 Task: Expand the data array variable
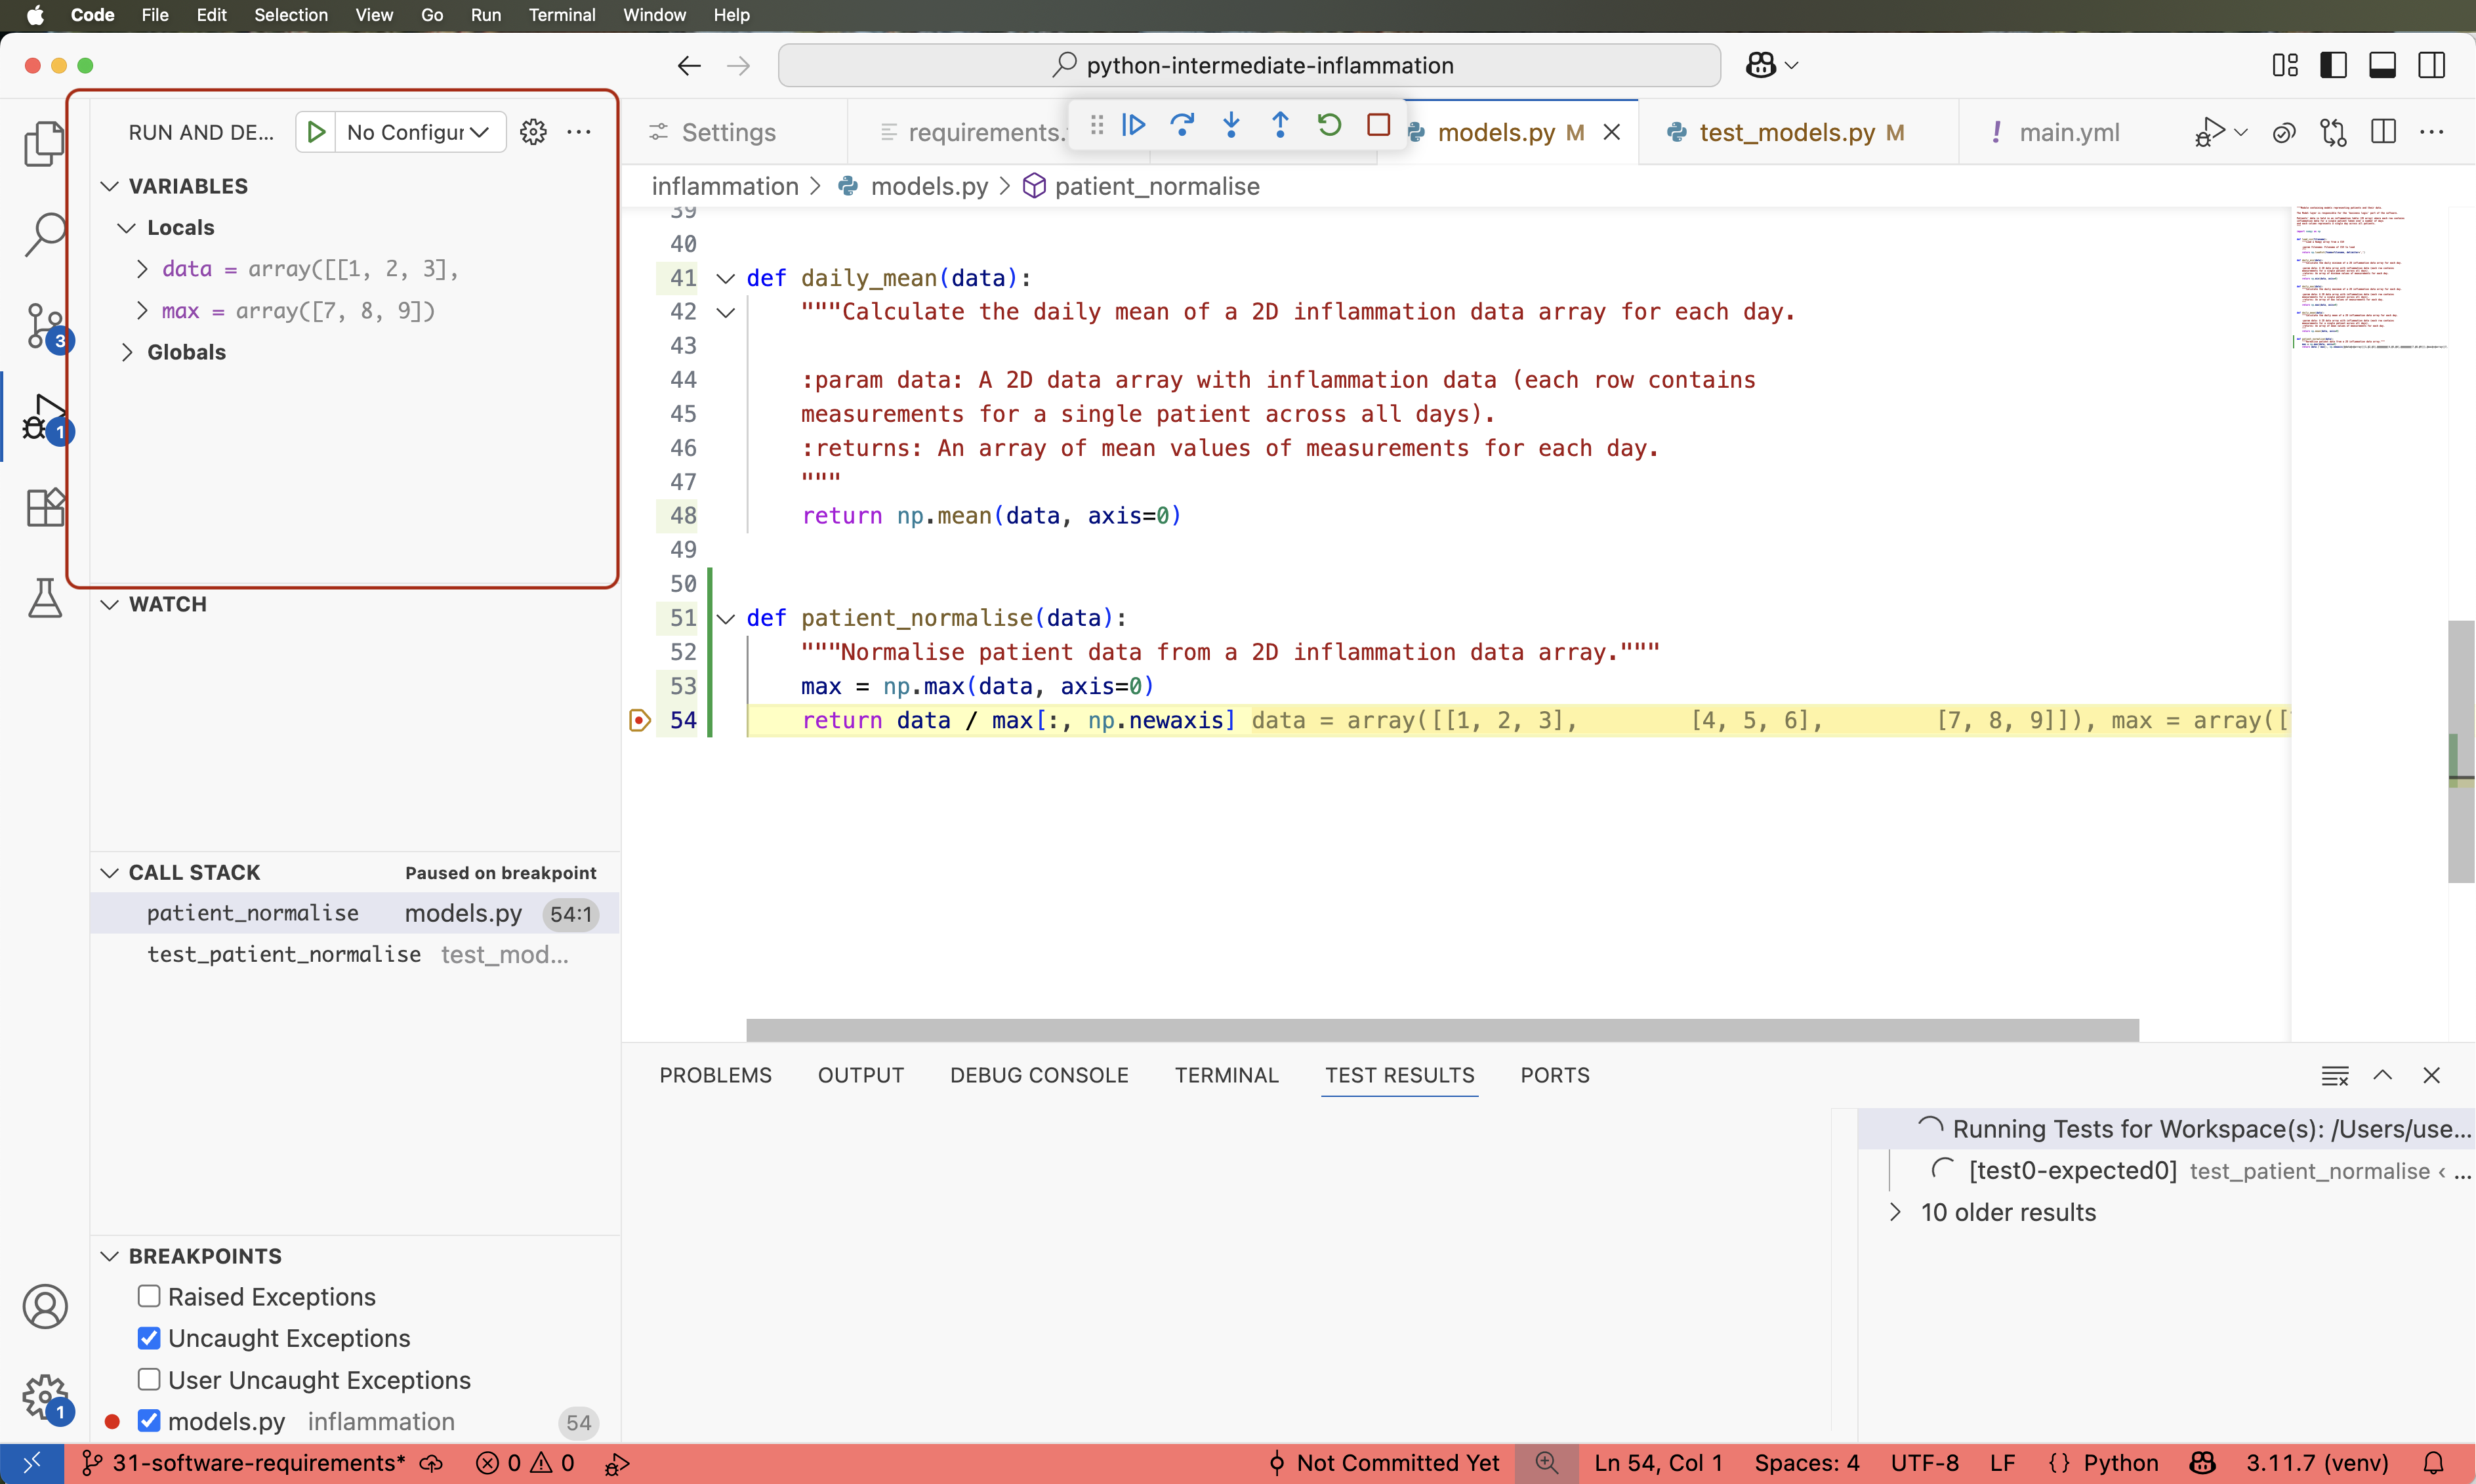[x=141, y=268]
